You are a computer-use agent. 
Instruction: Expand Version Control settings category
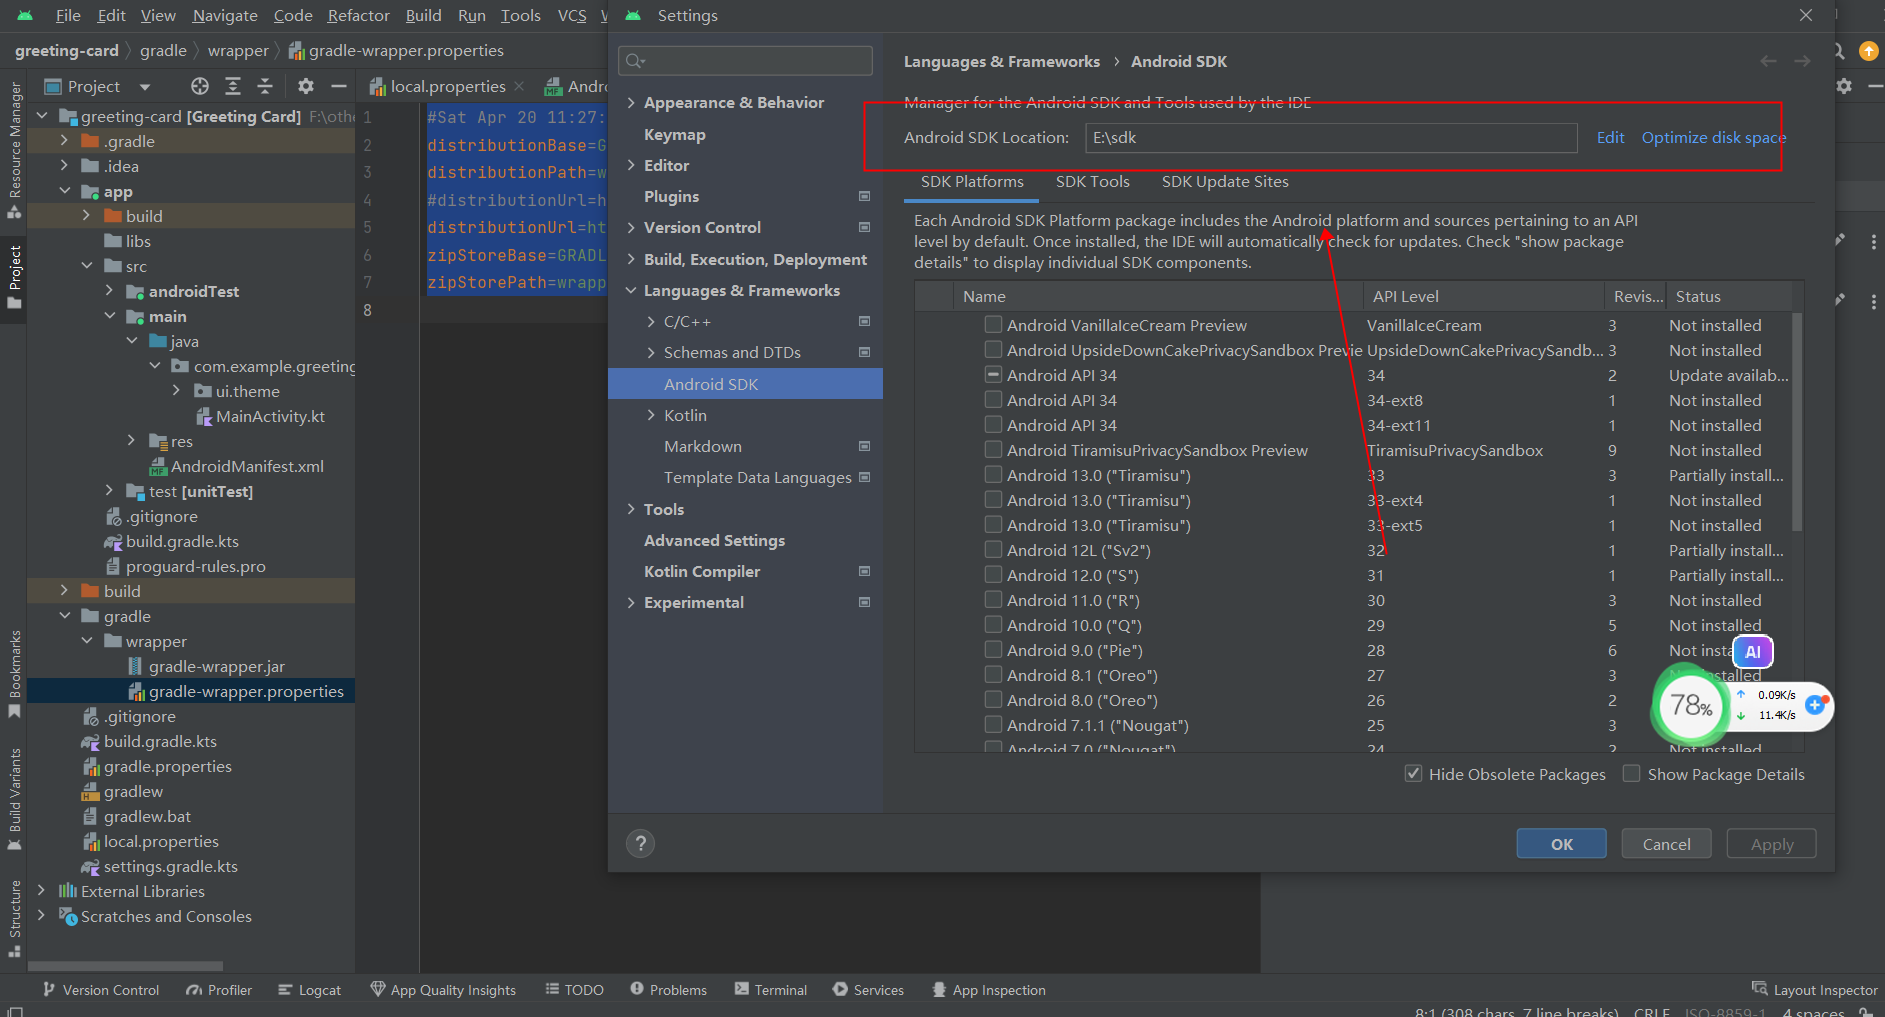tap(631, 228)
